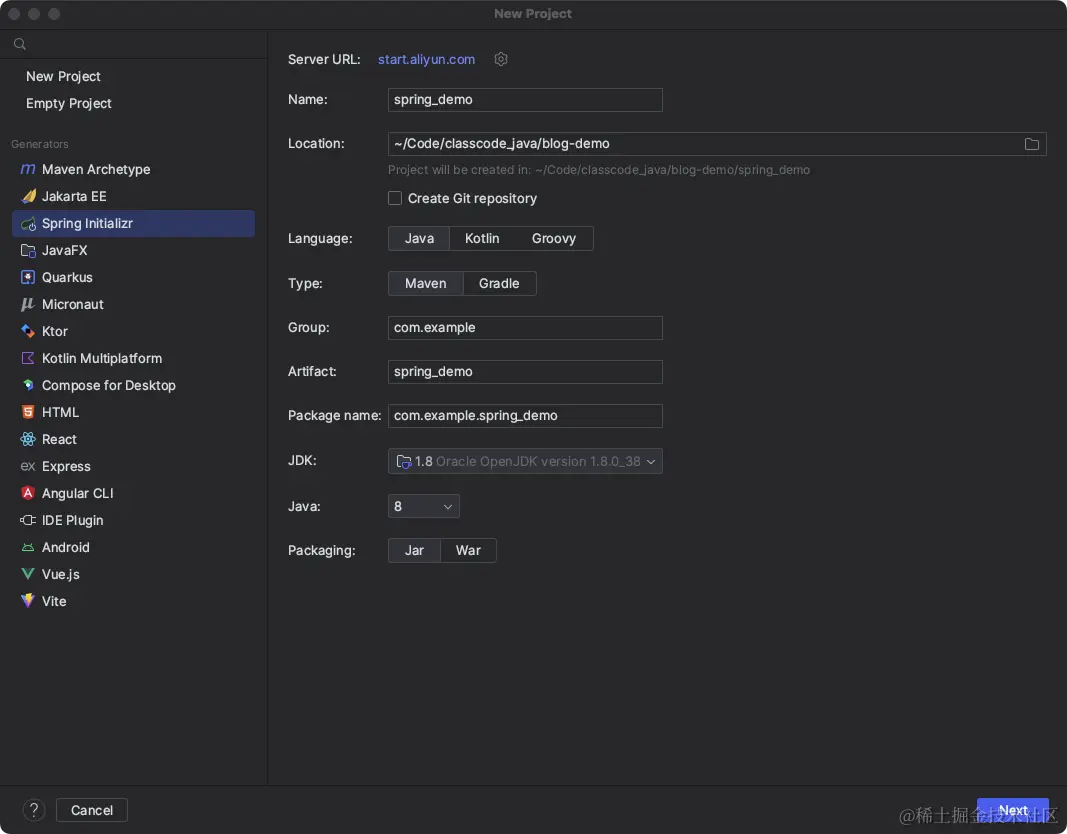Viewport: 1067px width, 834px height.
Task: Select the Quarkus generator label
Action: (x=67, y=278)
